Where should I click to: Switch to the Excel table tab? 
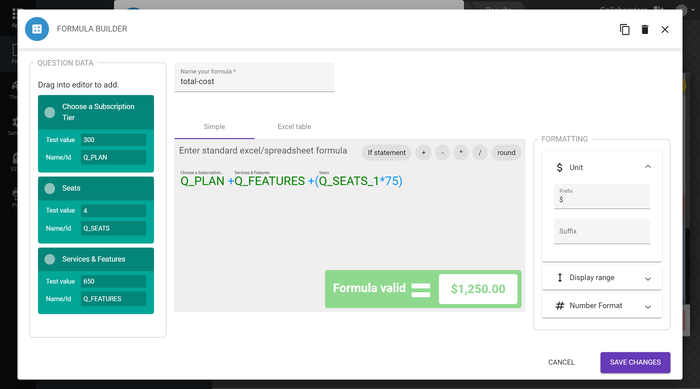click(294, 127)
